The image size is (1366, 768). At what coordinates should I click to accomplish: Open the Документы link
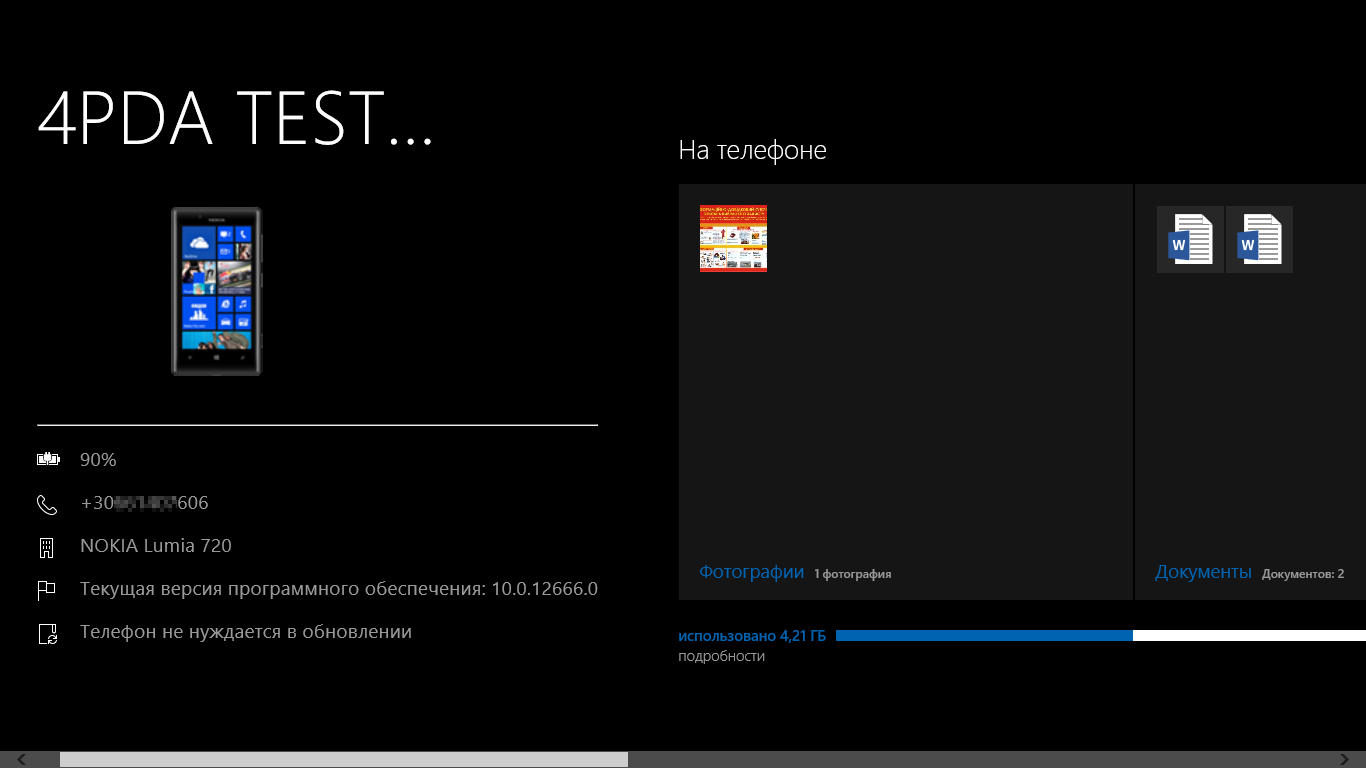[x=1203, y=572]
